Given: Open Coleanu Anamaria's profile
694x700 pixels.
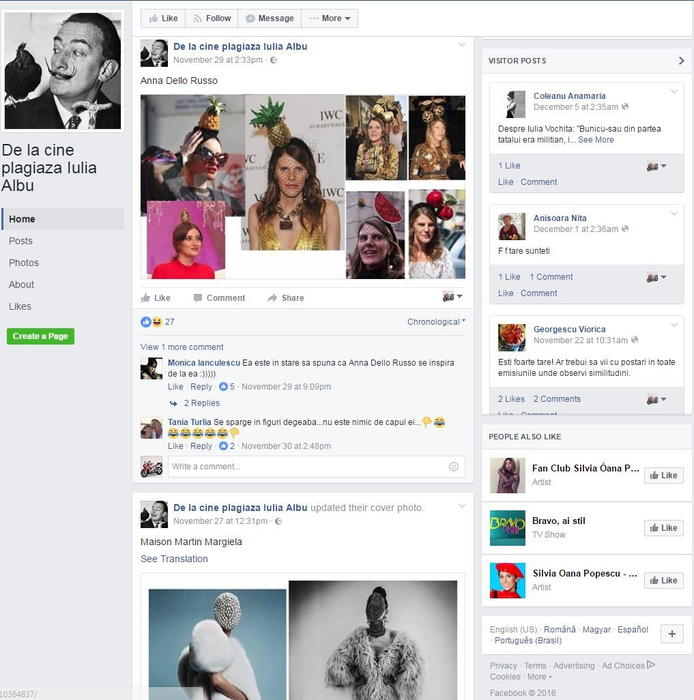Looking at the screenshot, I should 569,96.
